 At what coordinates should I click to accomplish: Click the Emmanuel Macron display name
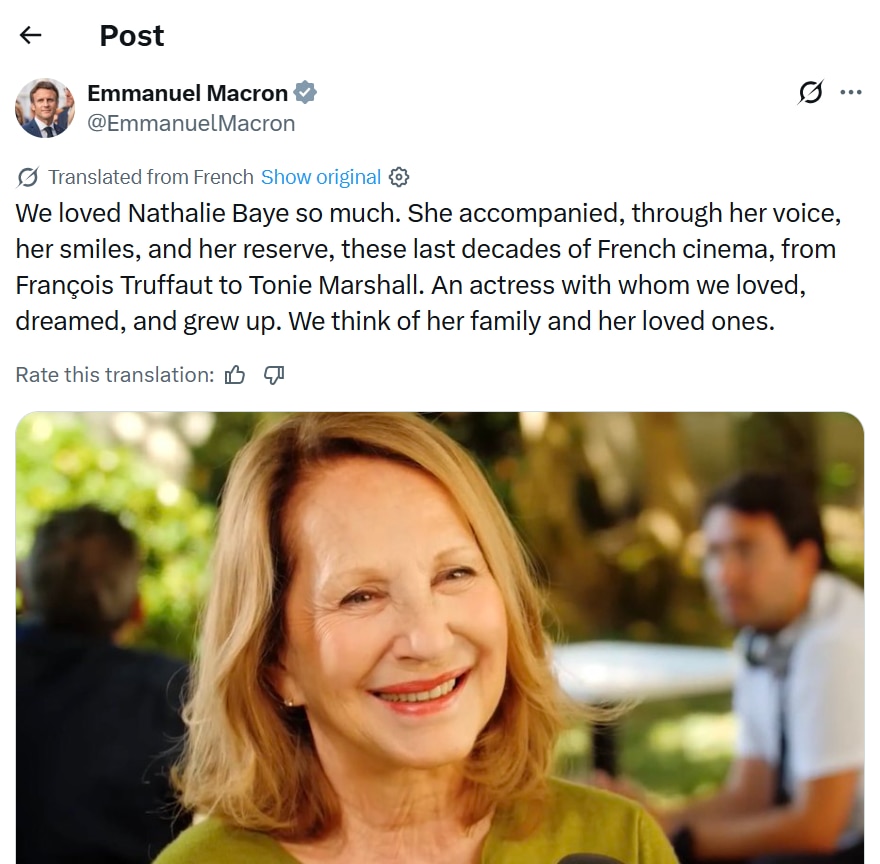click(x=188, y=93)
